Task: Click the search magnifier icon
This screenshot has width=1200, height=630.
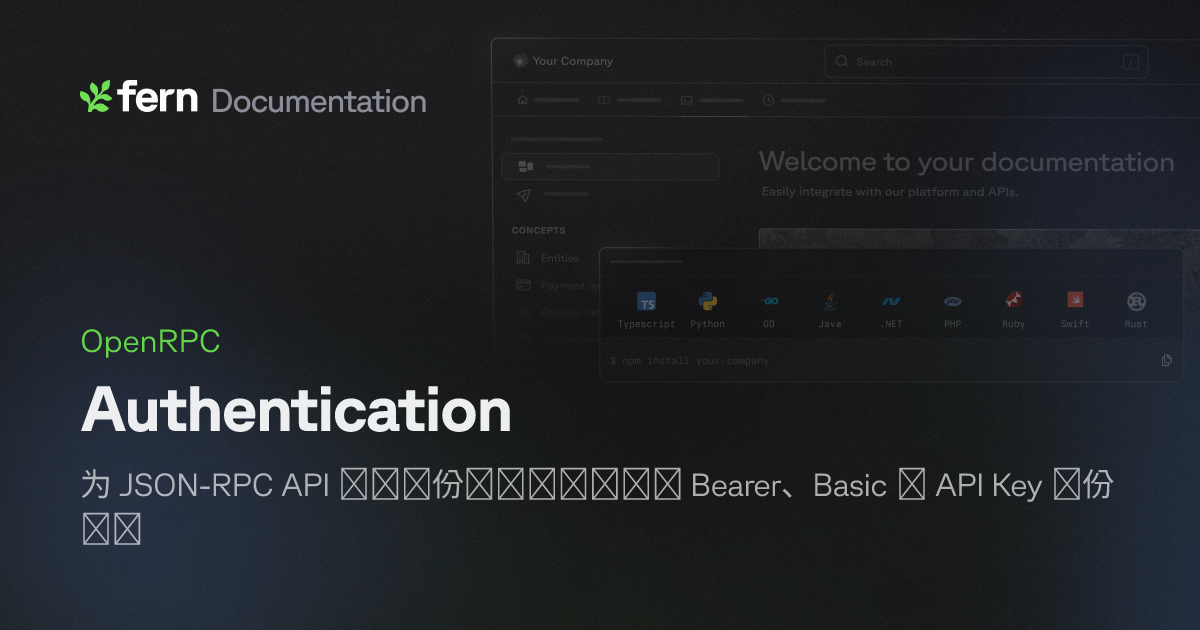Action: click(x=842, y=62)
